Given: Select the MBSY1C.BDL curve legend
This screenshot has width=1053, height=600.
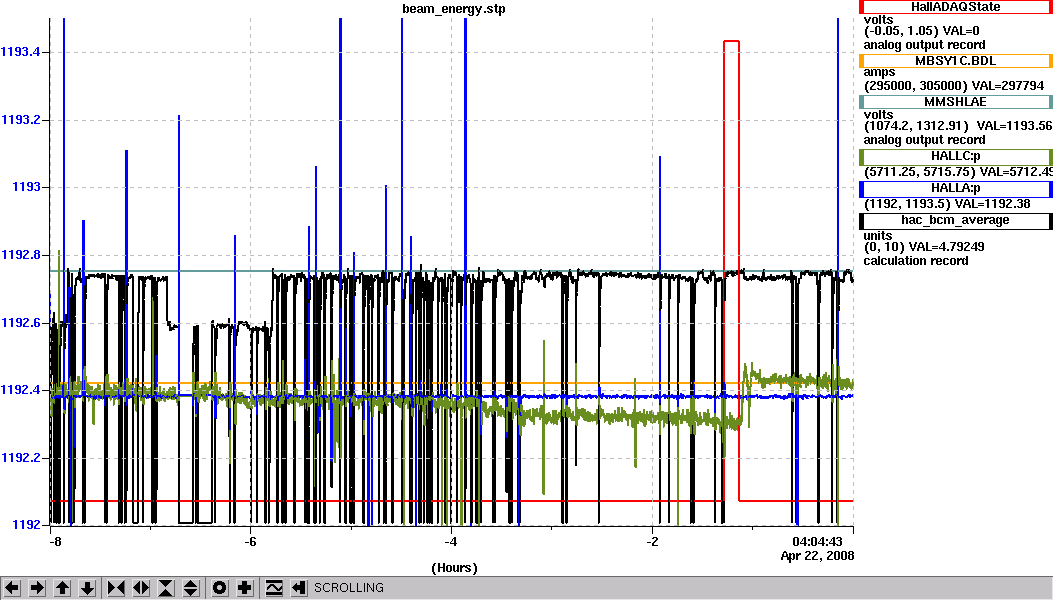Looking at the screenshot, I should click(x=956, y=61).
